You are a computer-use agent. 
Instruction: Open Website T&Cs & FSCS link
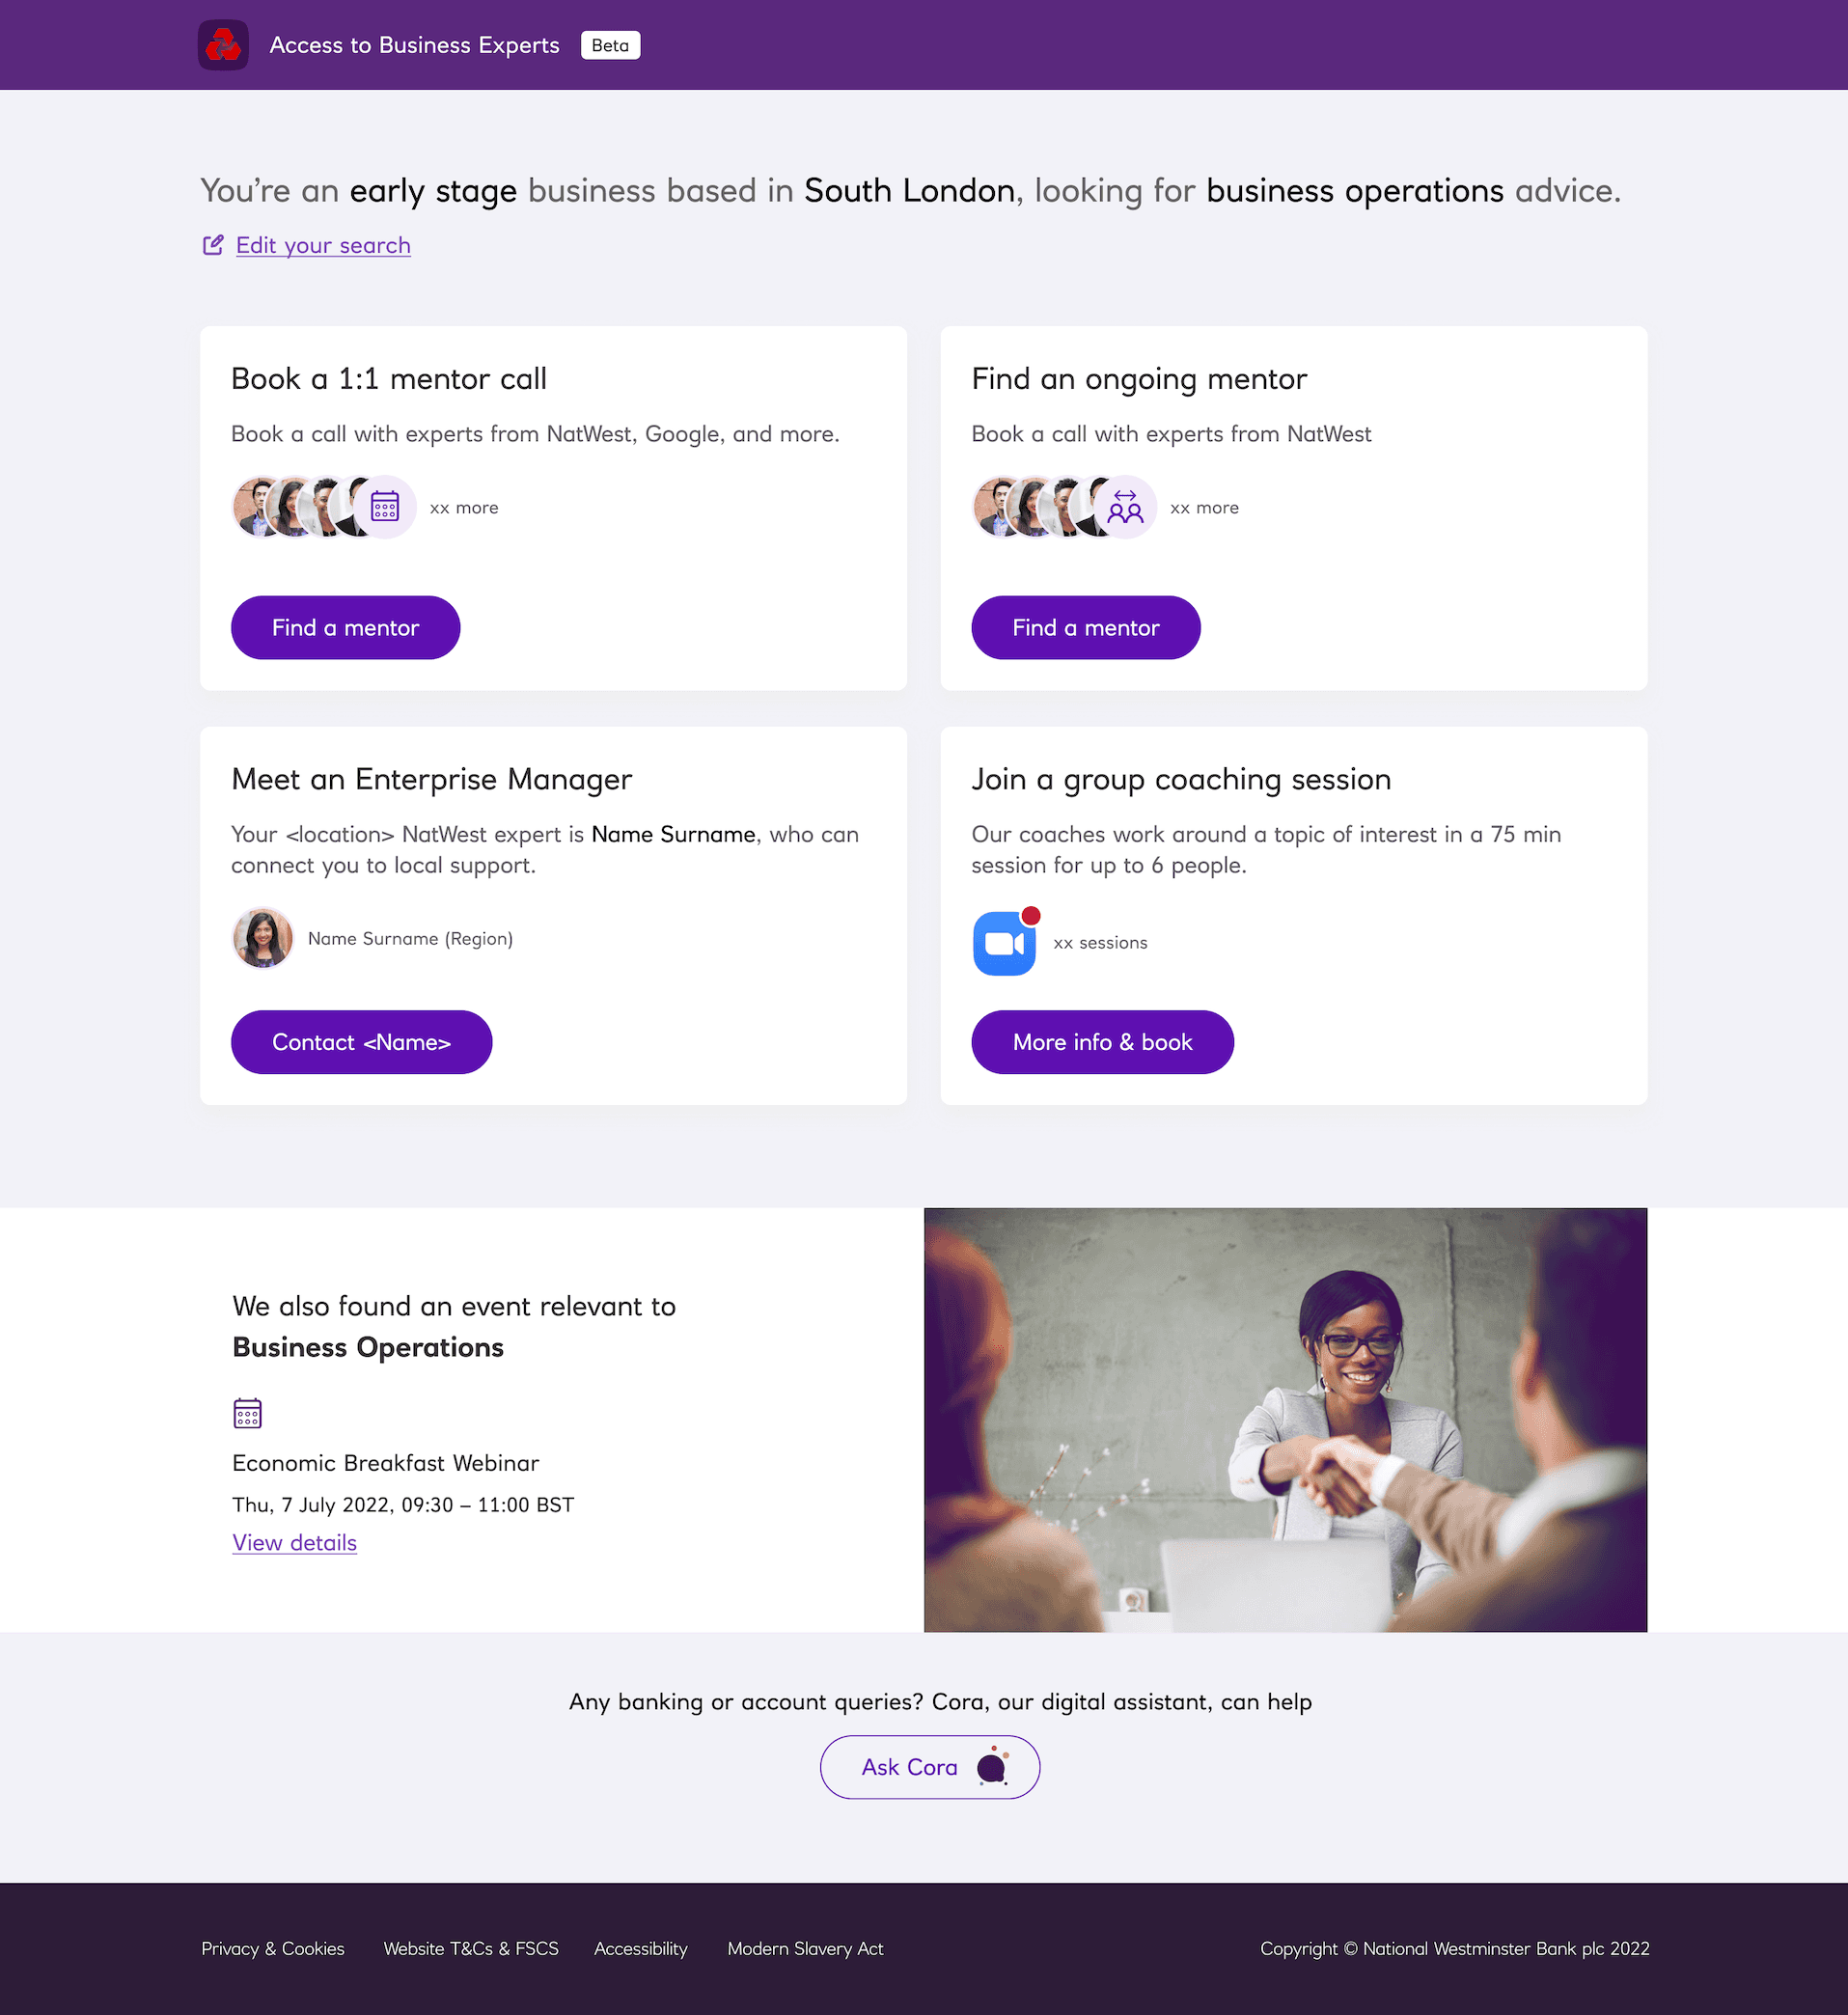(471, 1948)
